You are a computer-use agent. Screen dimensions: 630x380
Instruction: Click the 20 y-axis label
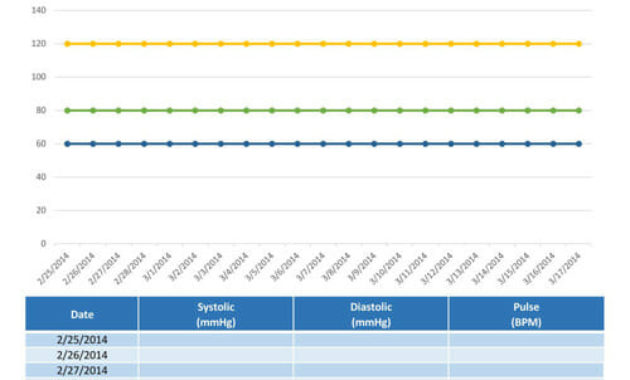tap(41, 210)
